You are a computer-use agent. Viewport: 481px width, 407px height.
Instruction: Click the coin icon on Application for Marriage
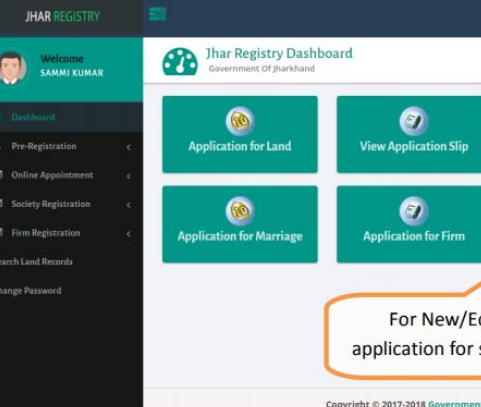coord(240,211)
